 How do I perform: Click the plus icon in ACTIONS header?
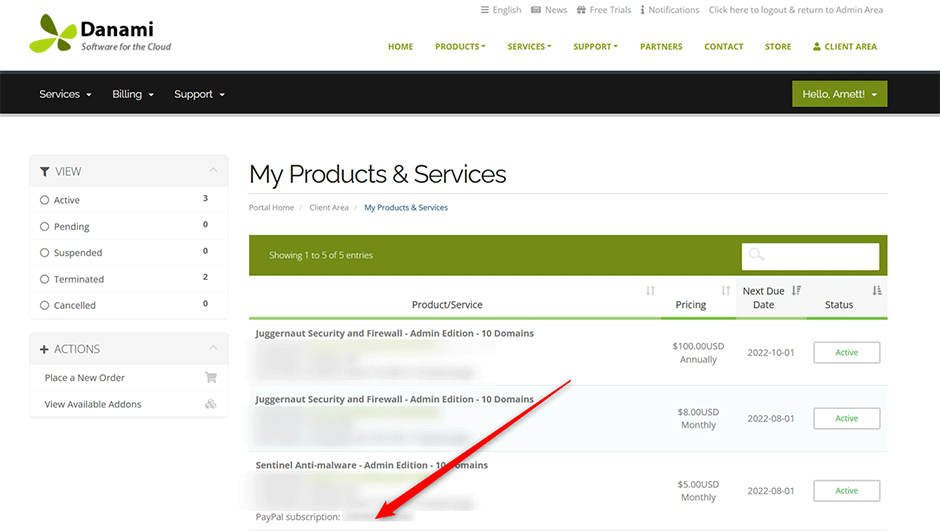point(44,349)
